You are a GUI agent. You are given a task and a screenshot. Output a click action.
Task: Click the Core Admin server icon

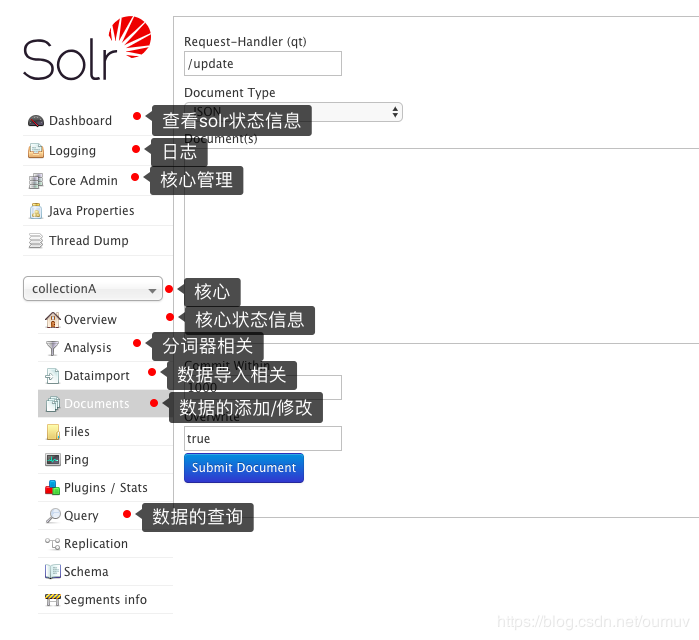click(x=36, y=181)
